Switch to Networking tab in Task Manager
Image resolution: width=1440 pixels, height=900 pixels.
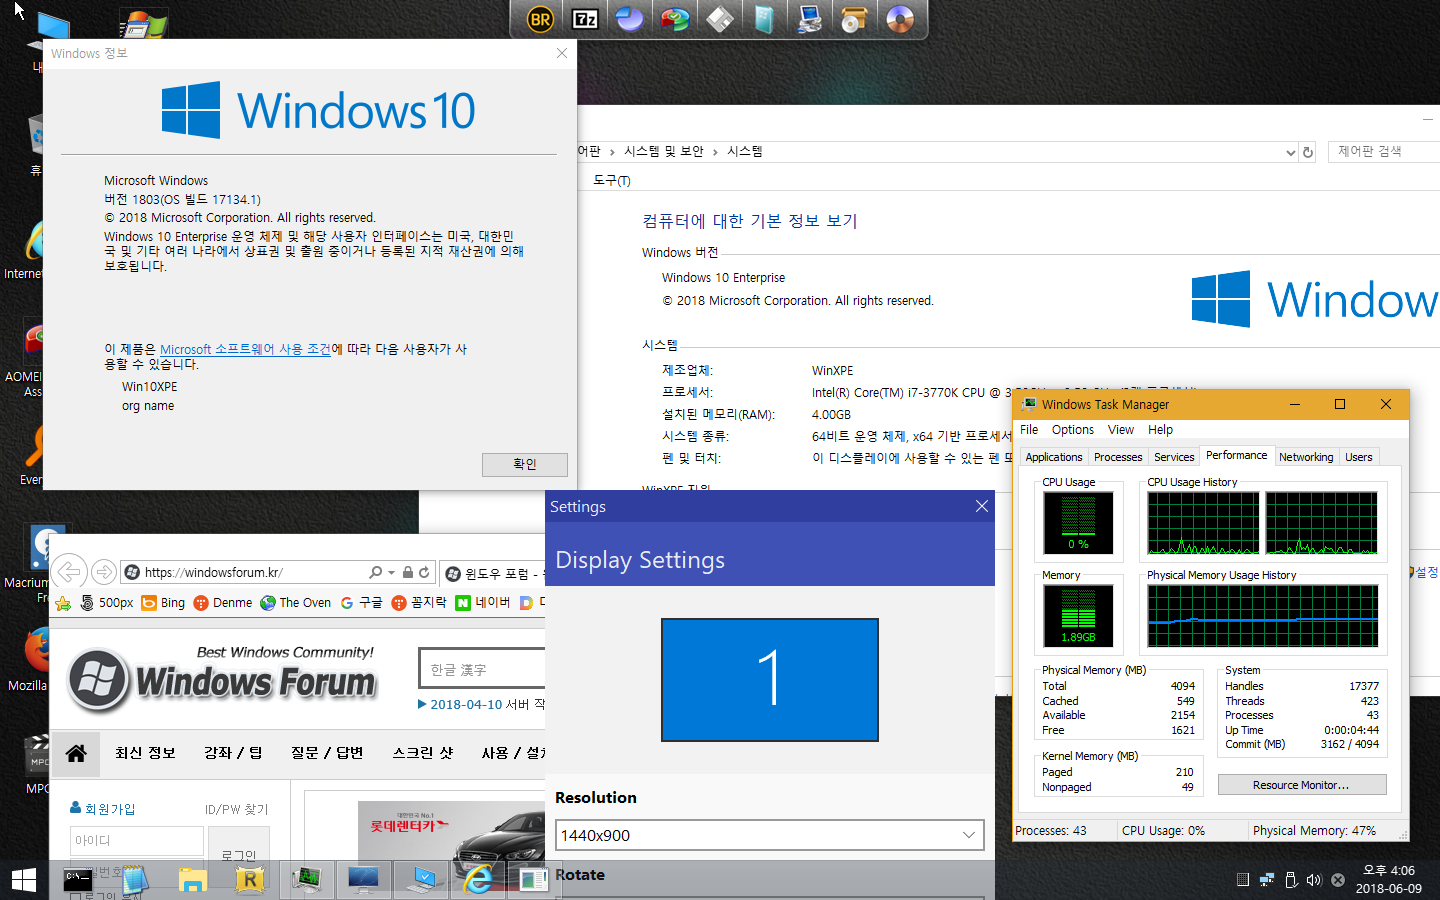pyautogui.click(x=1306, y=457)
